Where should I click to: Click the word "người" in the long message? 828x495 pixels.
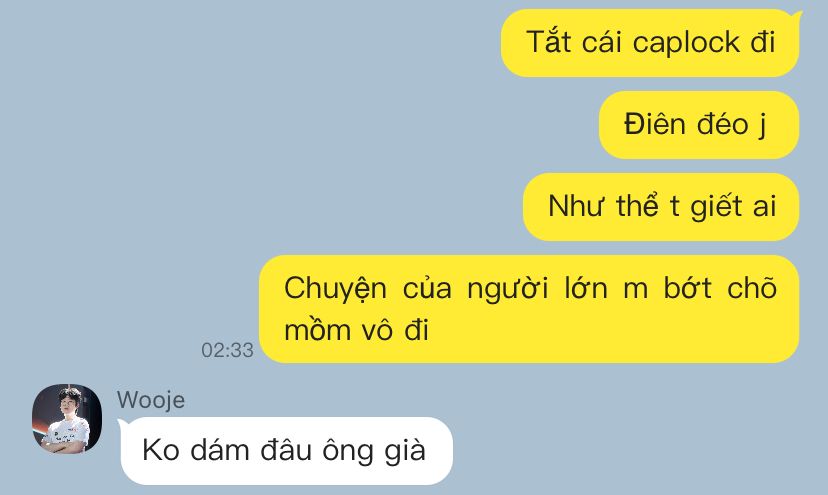[508, 290]
